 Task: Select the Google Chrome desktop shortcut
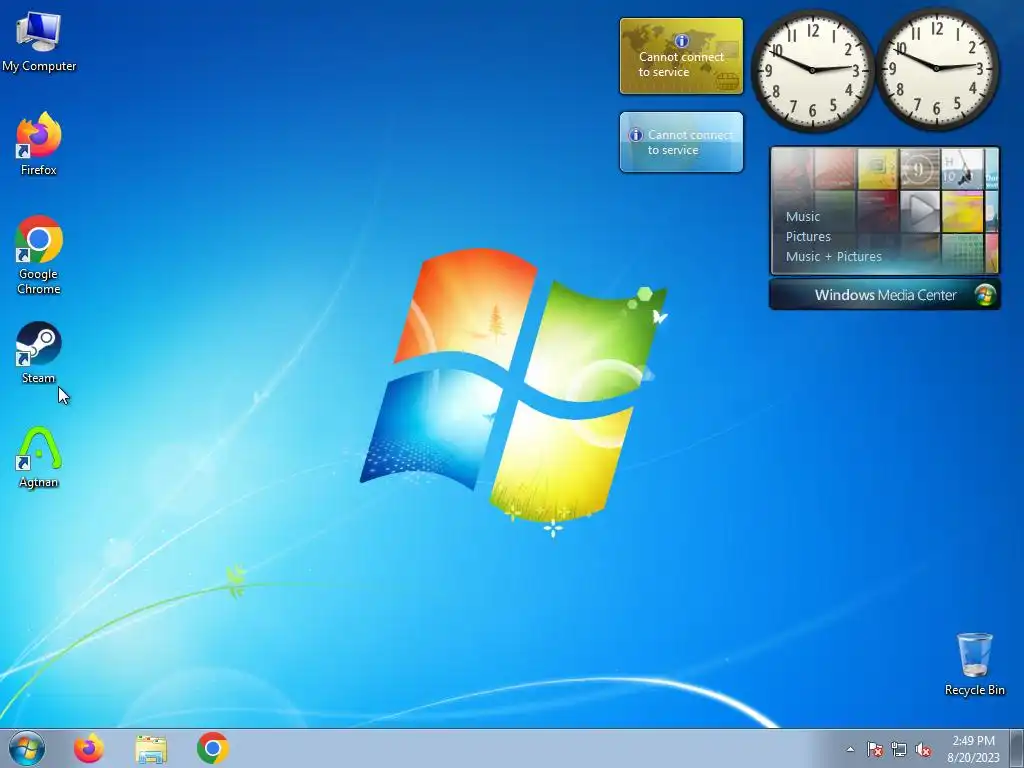click(x=39, y=255)
